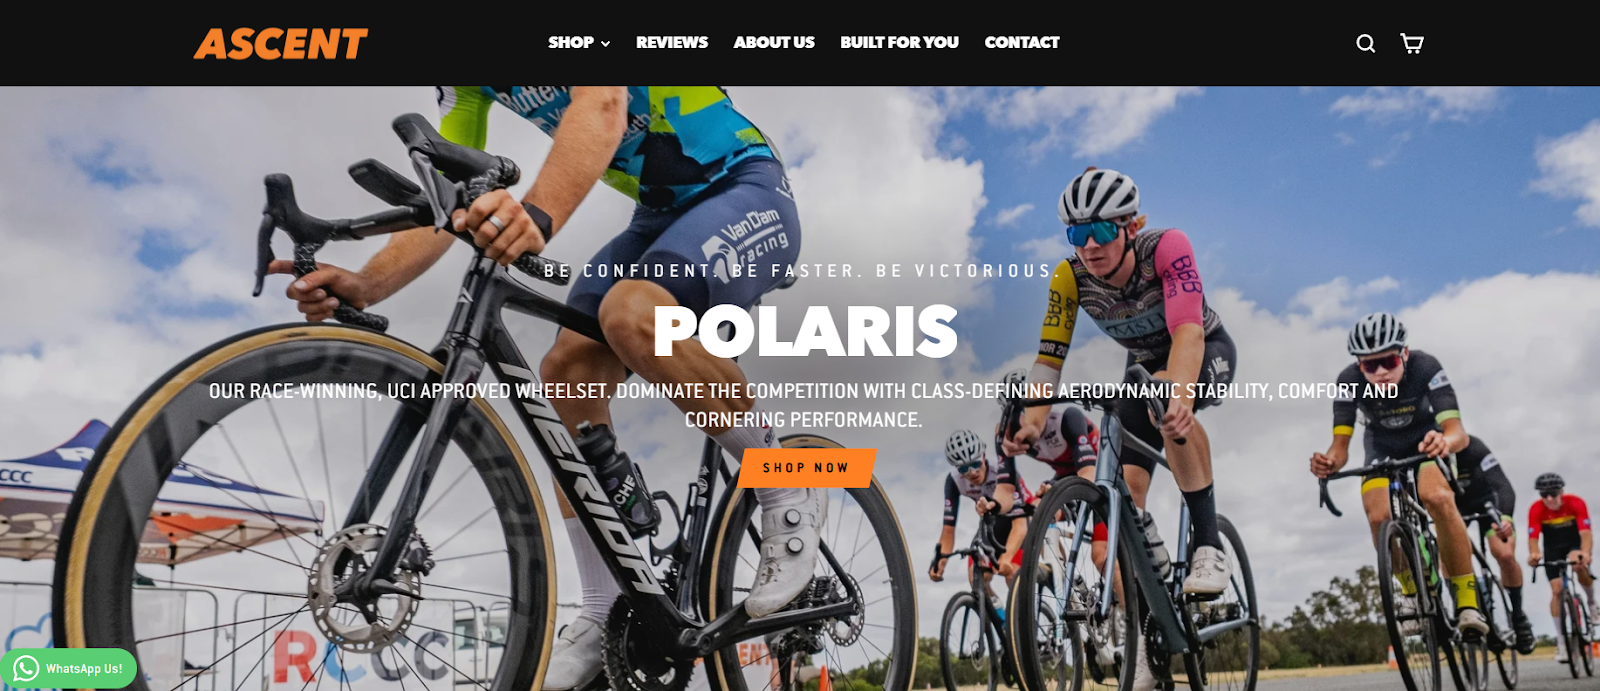Open the ABOUT US page

coord(774,42)
